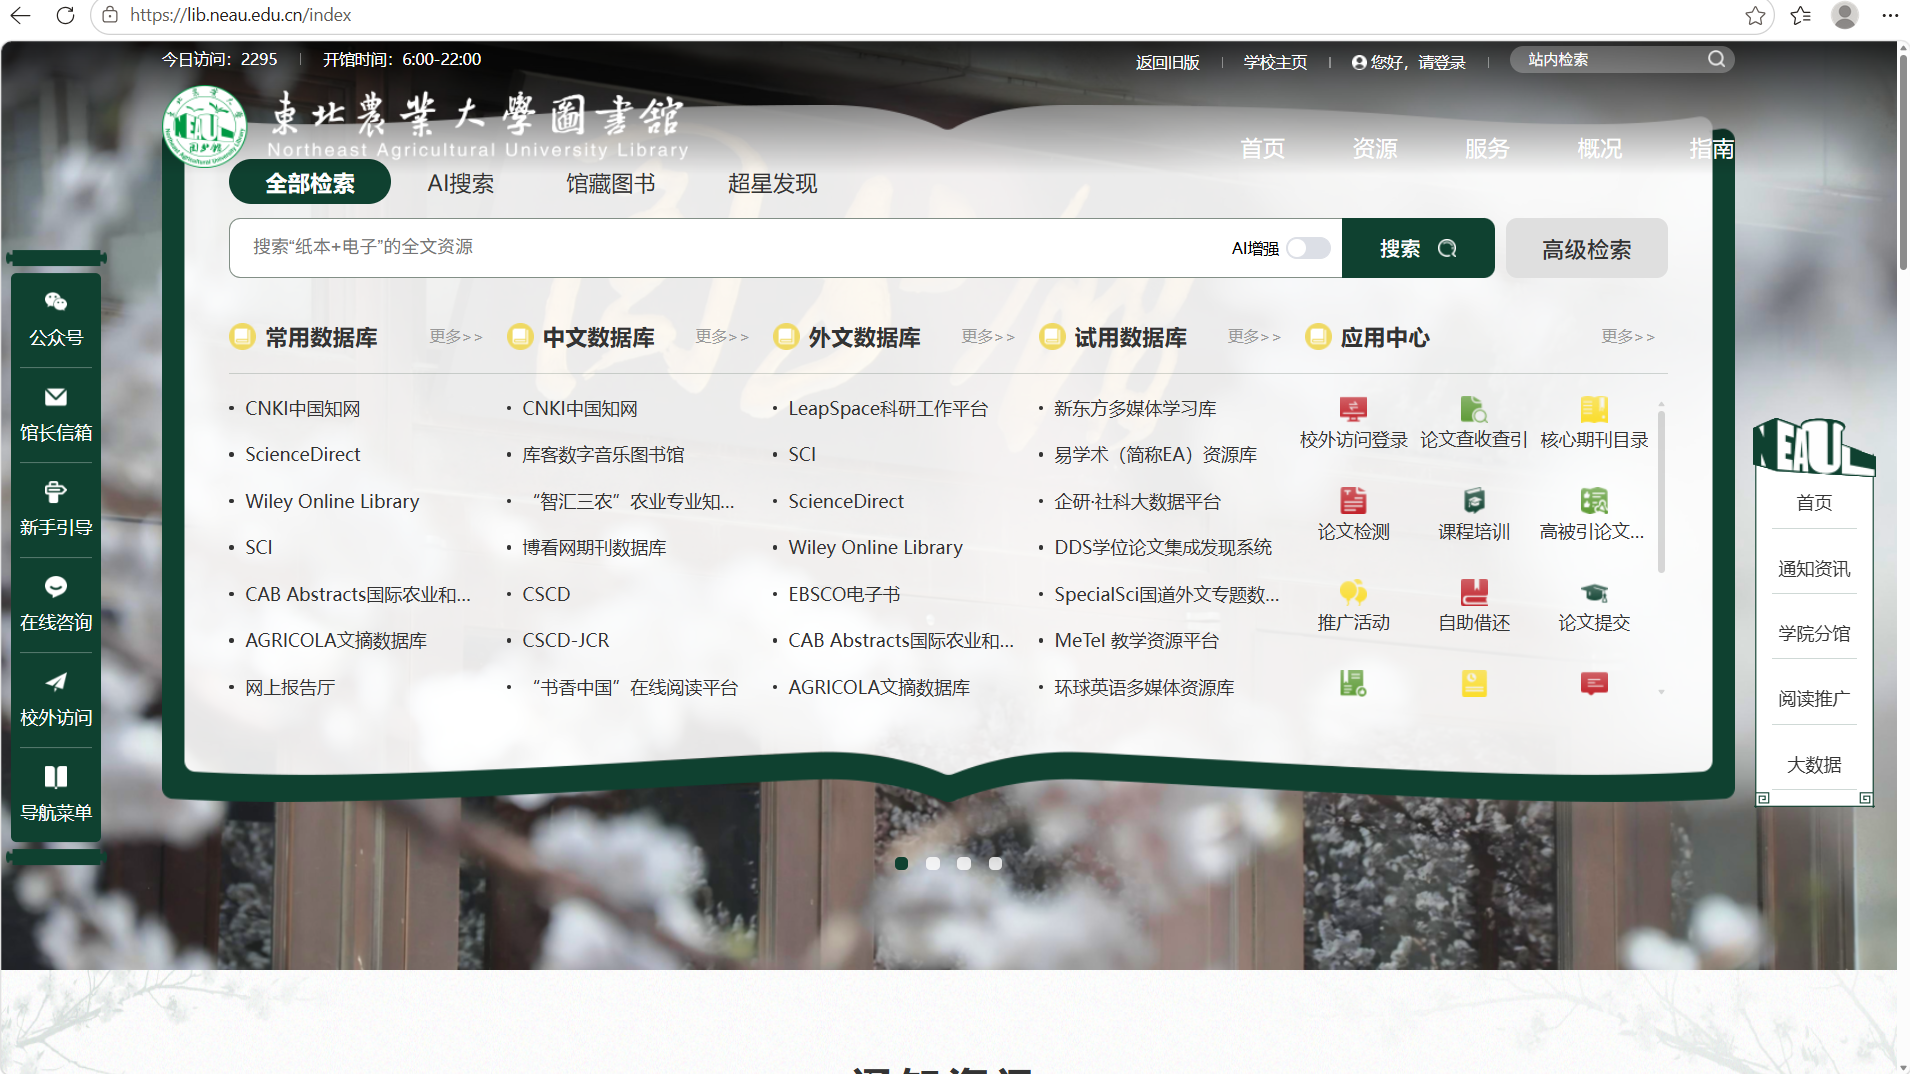Switch to the 全部检索 tab

(x=310, y=183)
